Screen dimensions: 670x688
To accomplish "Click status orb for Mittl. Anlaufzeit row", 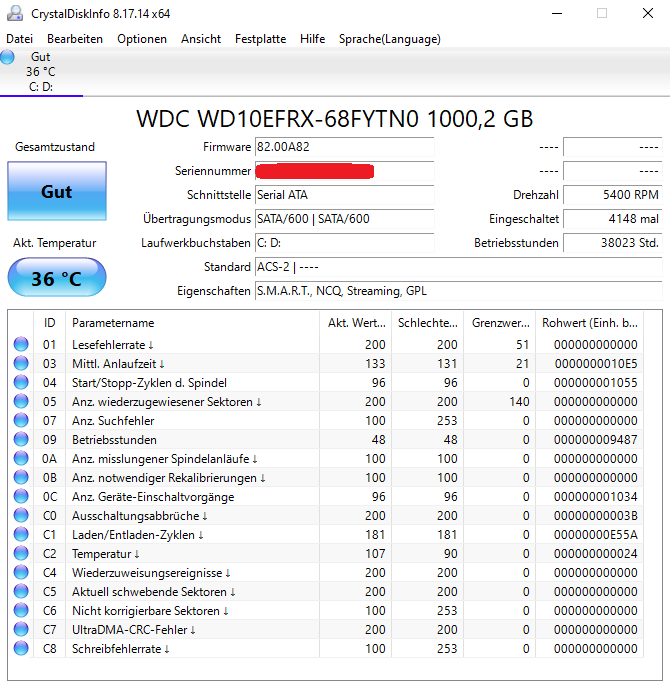I will click(x=21, y=363).
